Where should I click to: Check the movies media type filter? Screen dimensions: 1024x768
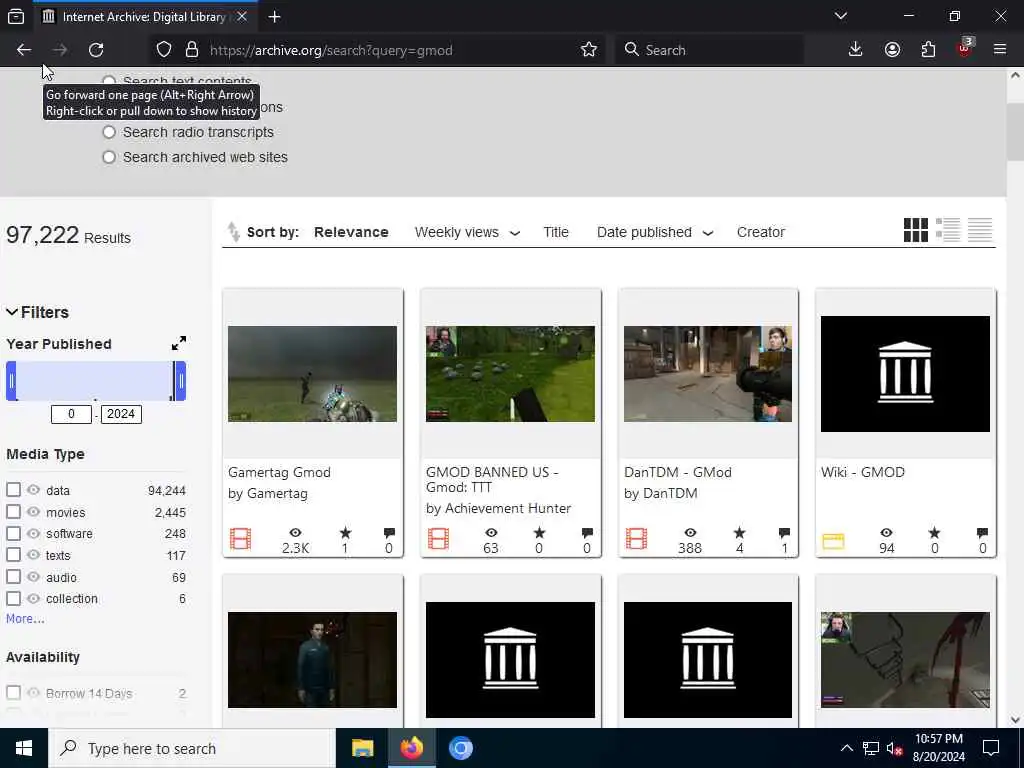[14, 511]
